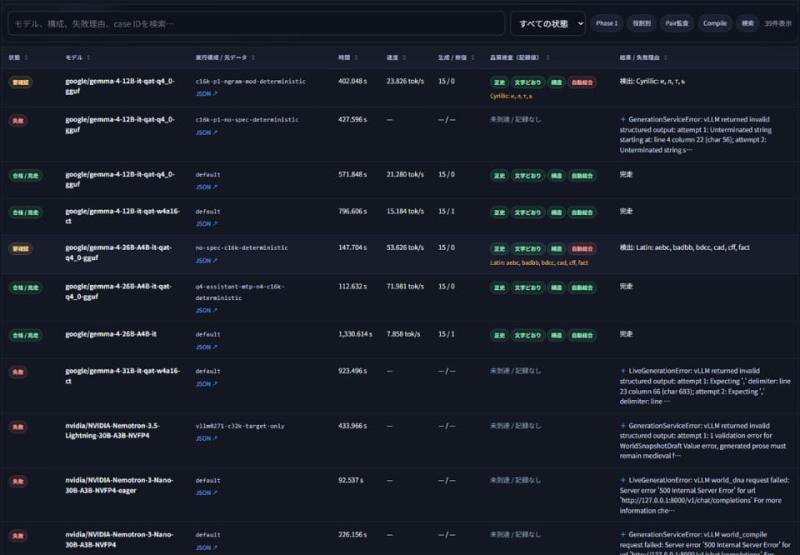Open the すべての状態 status filter dropdown

548,23
